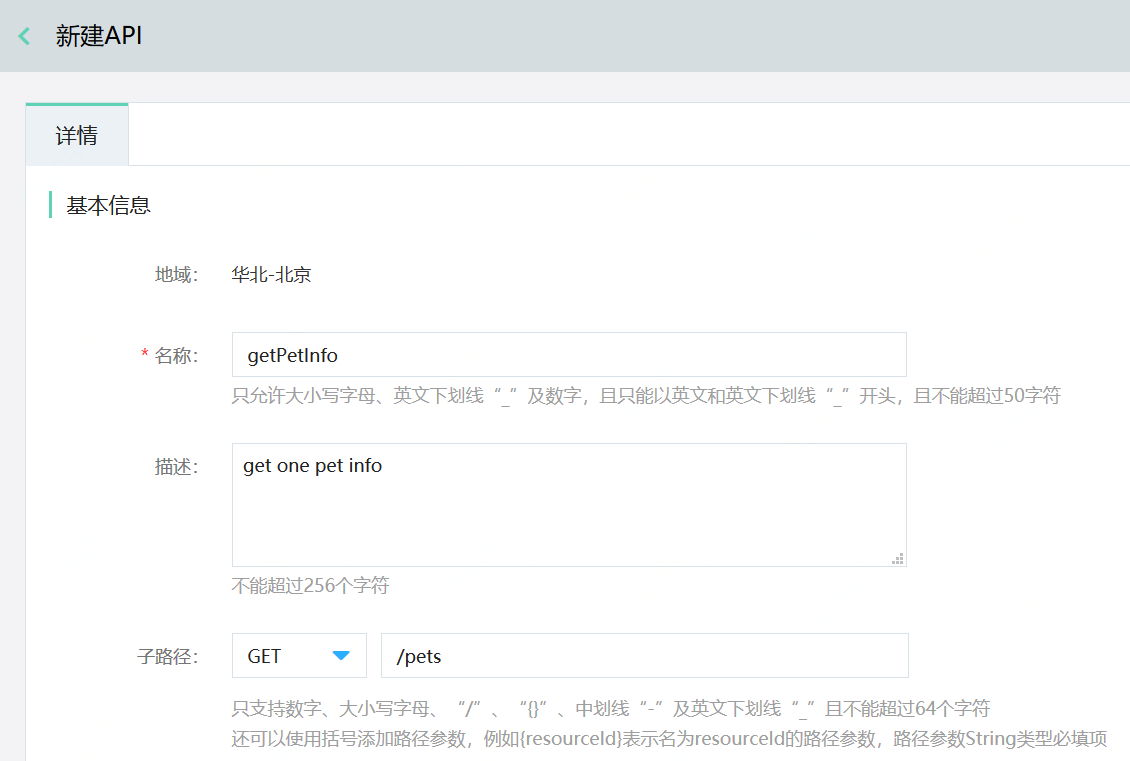1130x761 pixels.
Task: Click the 地域 label
Action: (x=176, y=274)
